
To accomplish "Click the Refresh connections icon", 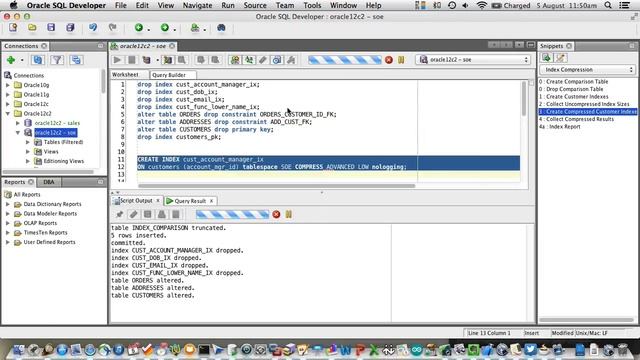I will click(x=38, y=60).
